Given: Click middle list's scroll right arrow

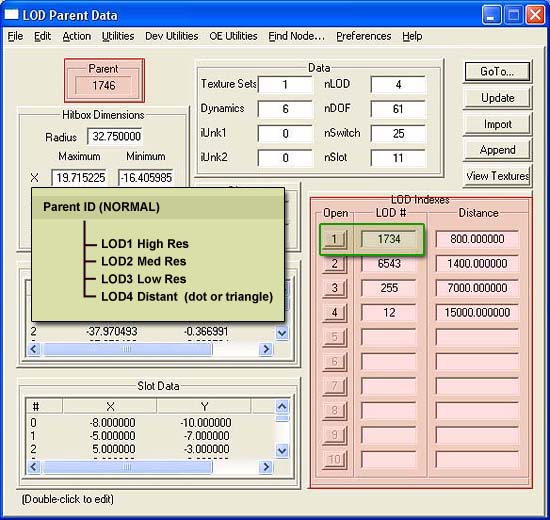Looking at the screenshot, I should point(266,349).
